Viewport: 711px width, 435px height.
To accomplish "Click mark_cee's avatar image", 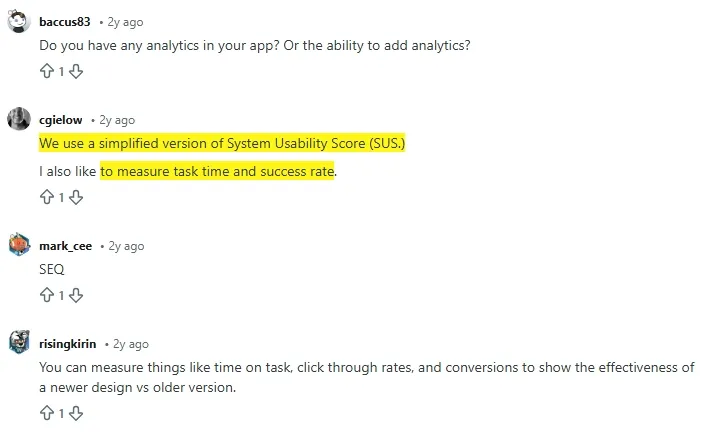I will click(19, 245).
